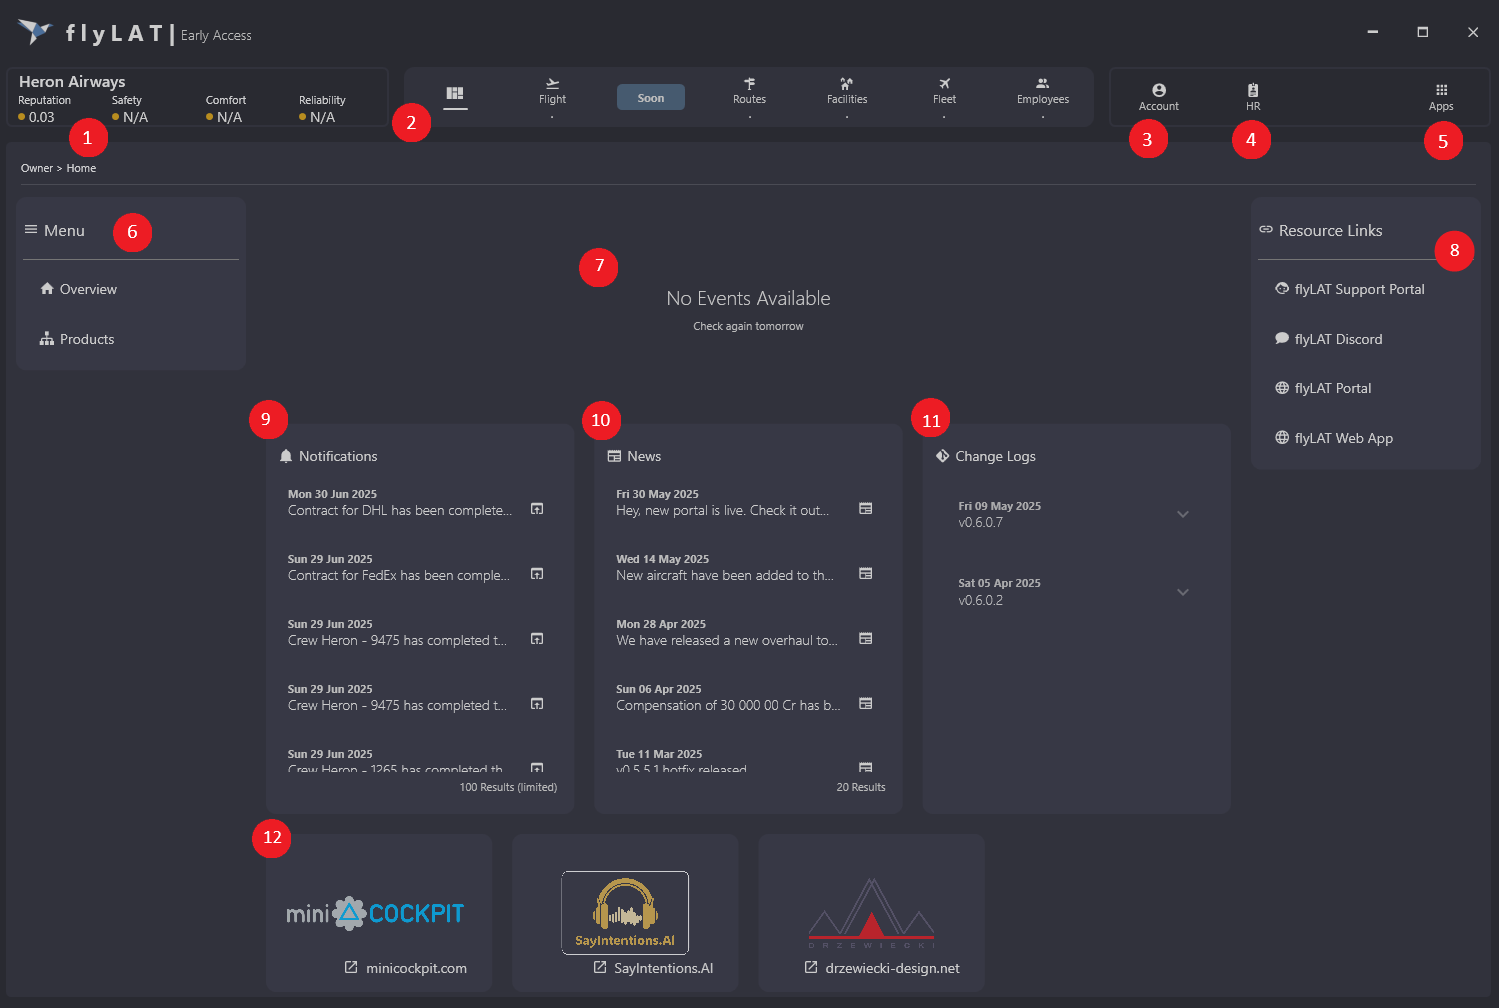This screenshot has width=1499, height=1008.
Task: Click the SayIntentions.AI logo thumbnail
Action: click(625, 913)
